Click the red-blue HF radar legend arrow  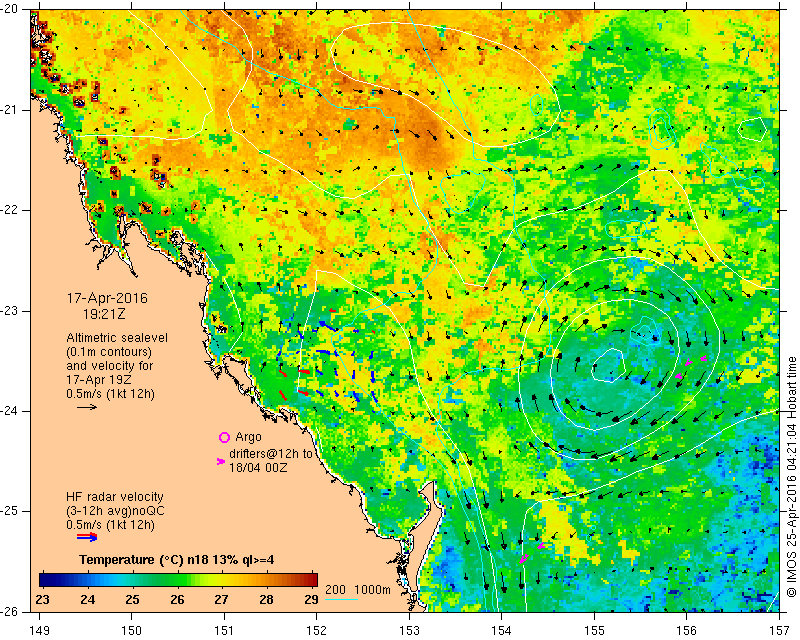point(87,536)
